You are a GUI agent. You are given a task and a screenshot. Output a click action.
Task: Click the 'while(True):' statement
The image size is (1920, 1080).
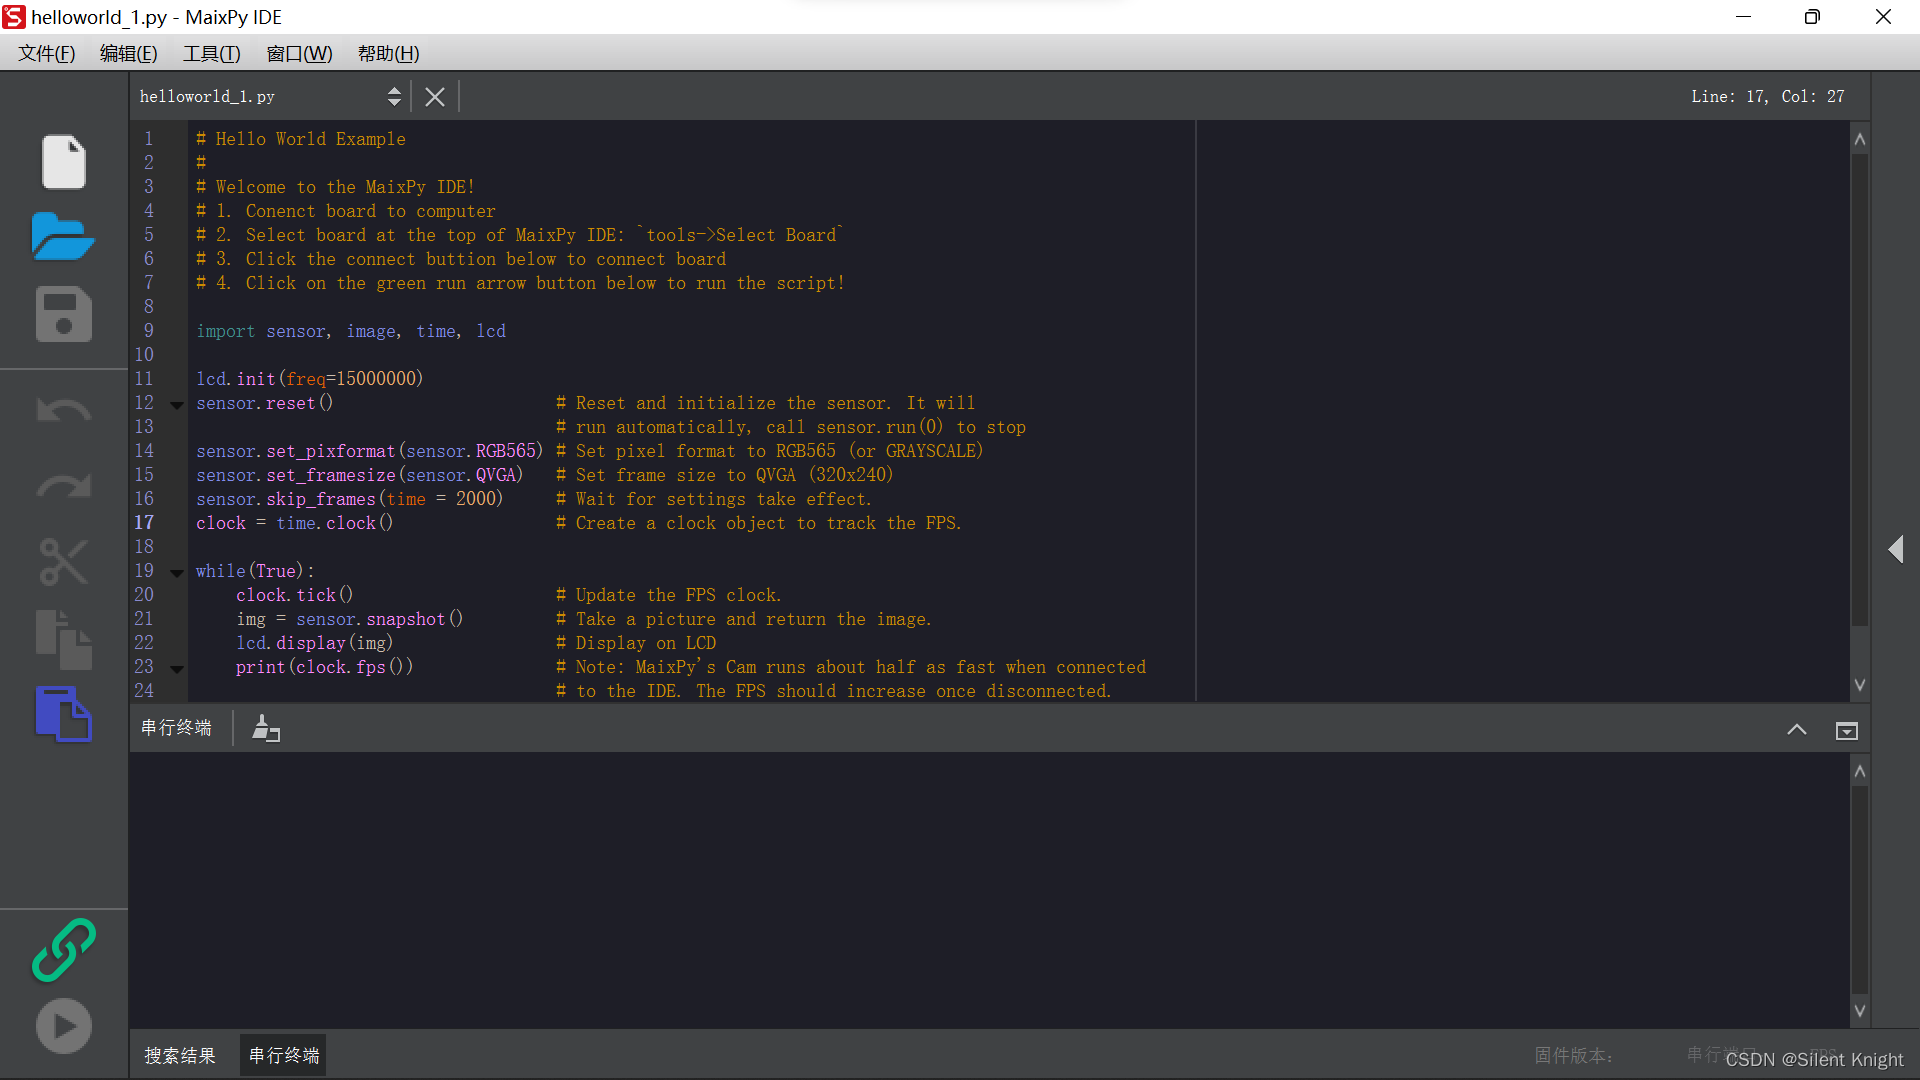[x=255, y=571]
